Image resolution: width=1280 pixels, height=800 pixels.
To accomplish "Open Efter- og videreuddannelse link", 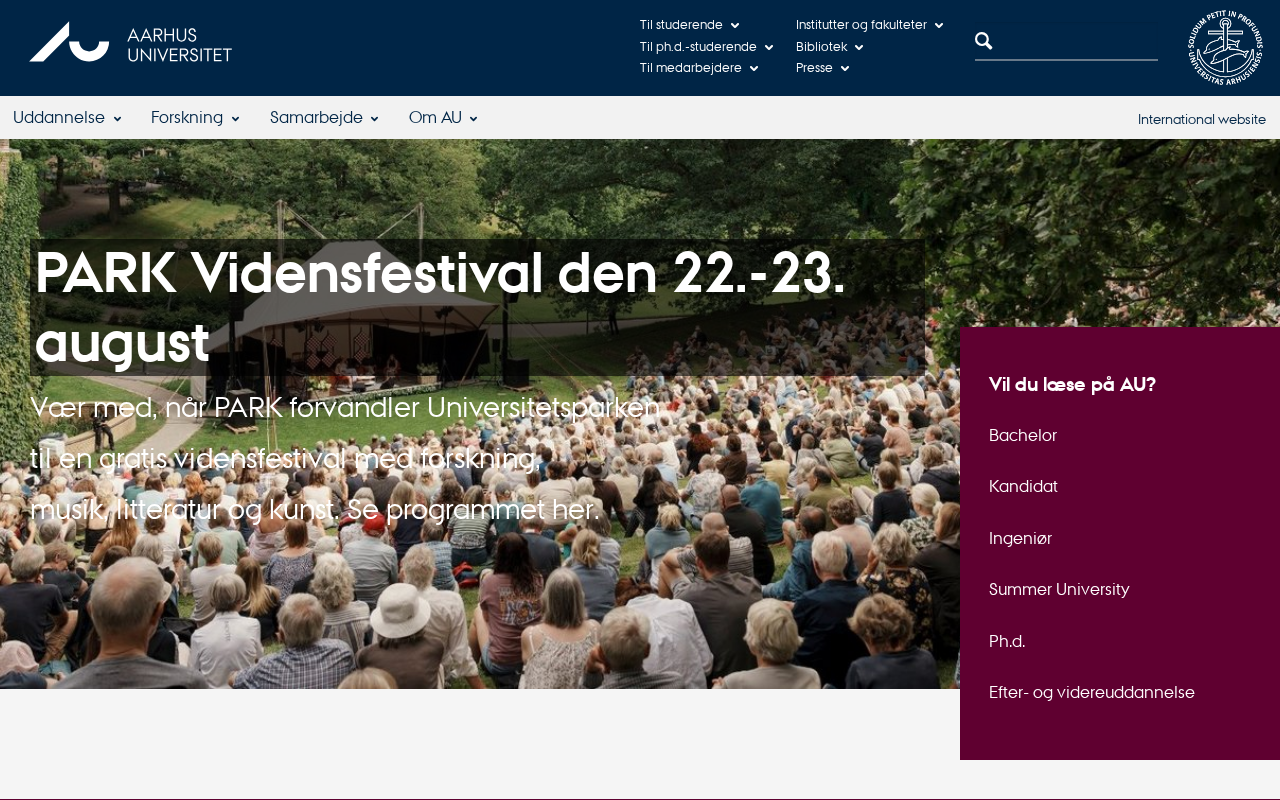I will 1092,693.
